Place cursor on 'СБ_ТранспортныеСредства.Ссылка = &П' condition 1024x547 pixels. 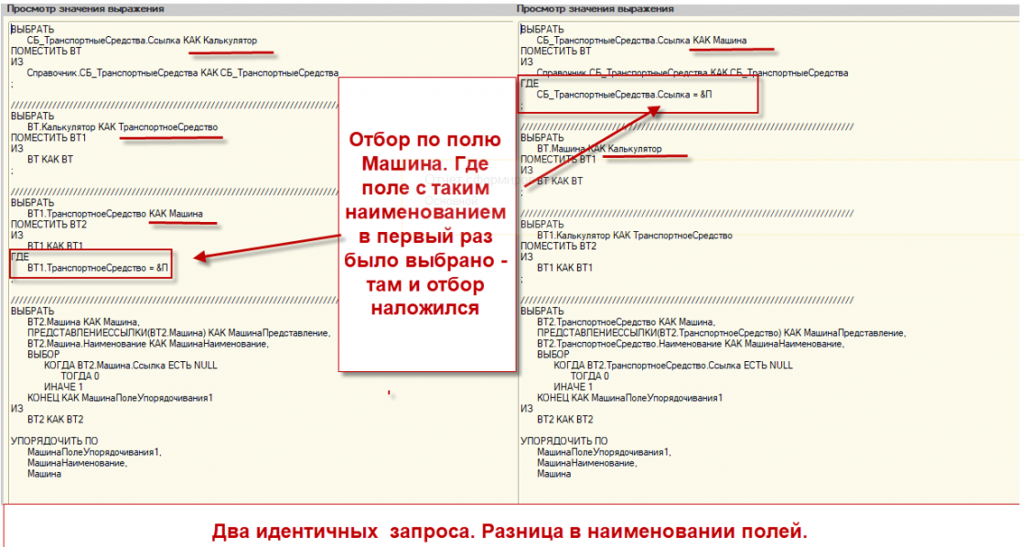coord(624,95)
